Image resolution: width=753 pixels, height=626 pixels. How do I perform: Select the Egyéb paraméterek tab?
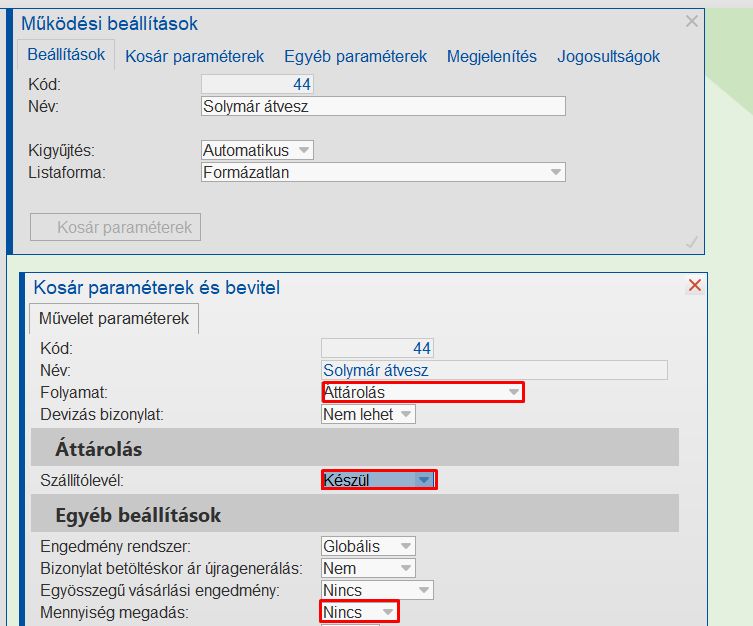[355, 57]
